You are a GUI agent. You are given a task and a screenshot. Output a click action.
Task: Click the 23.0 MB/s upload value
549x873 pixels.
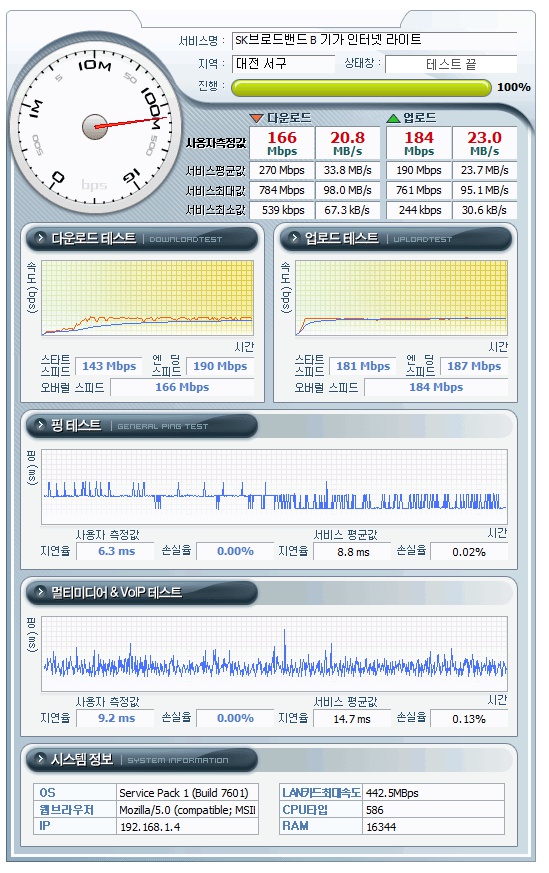484,143
